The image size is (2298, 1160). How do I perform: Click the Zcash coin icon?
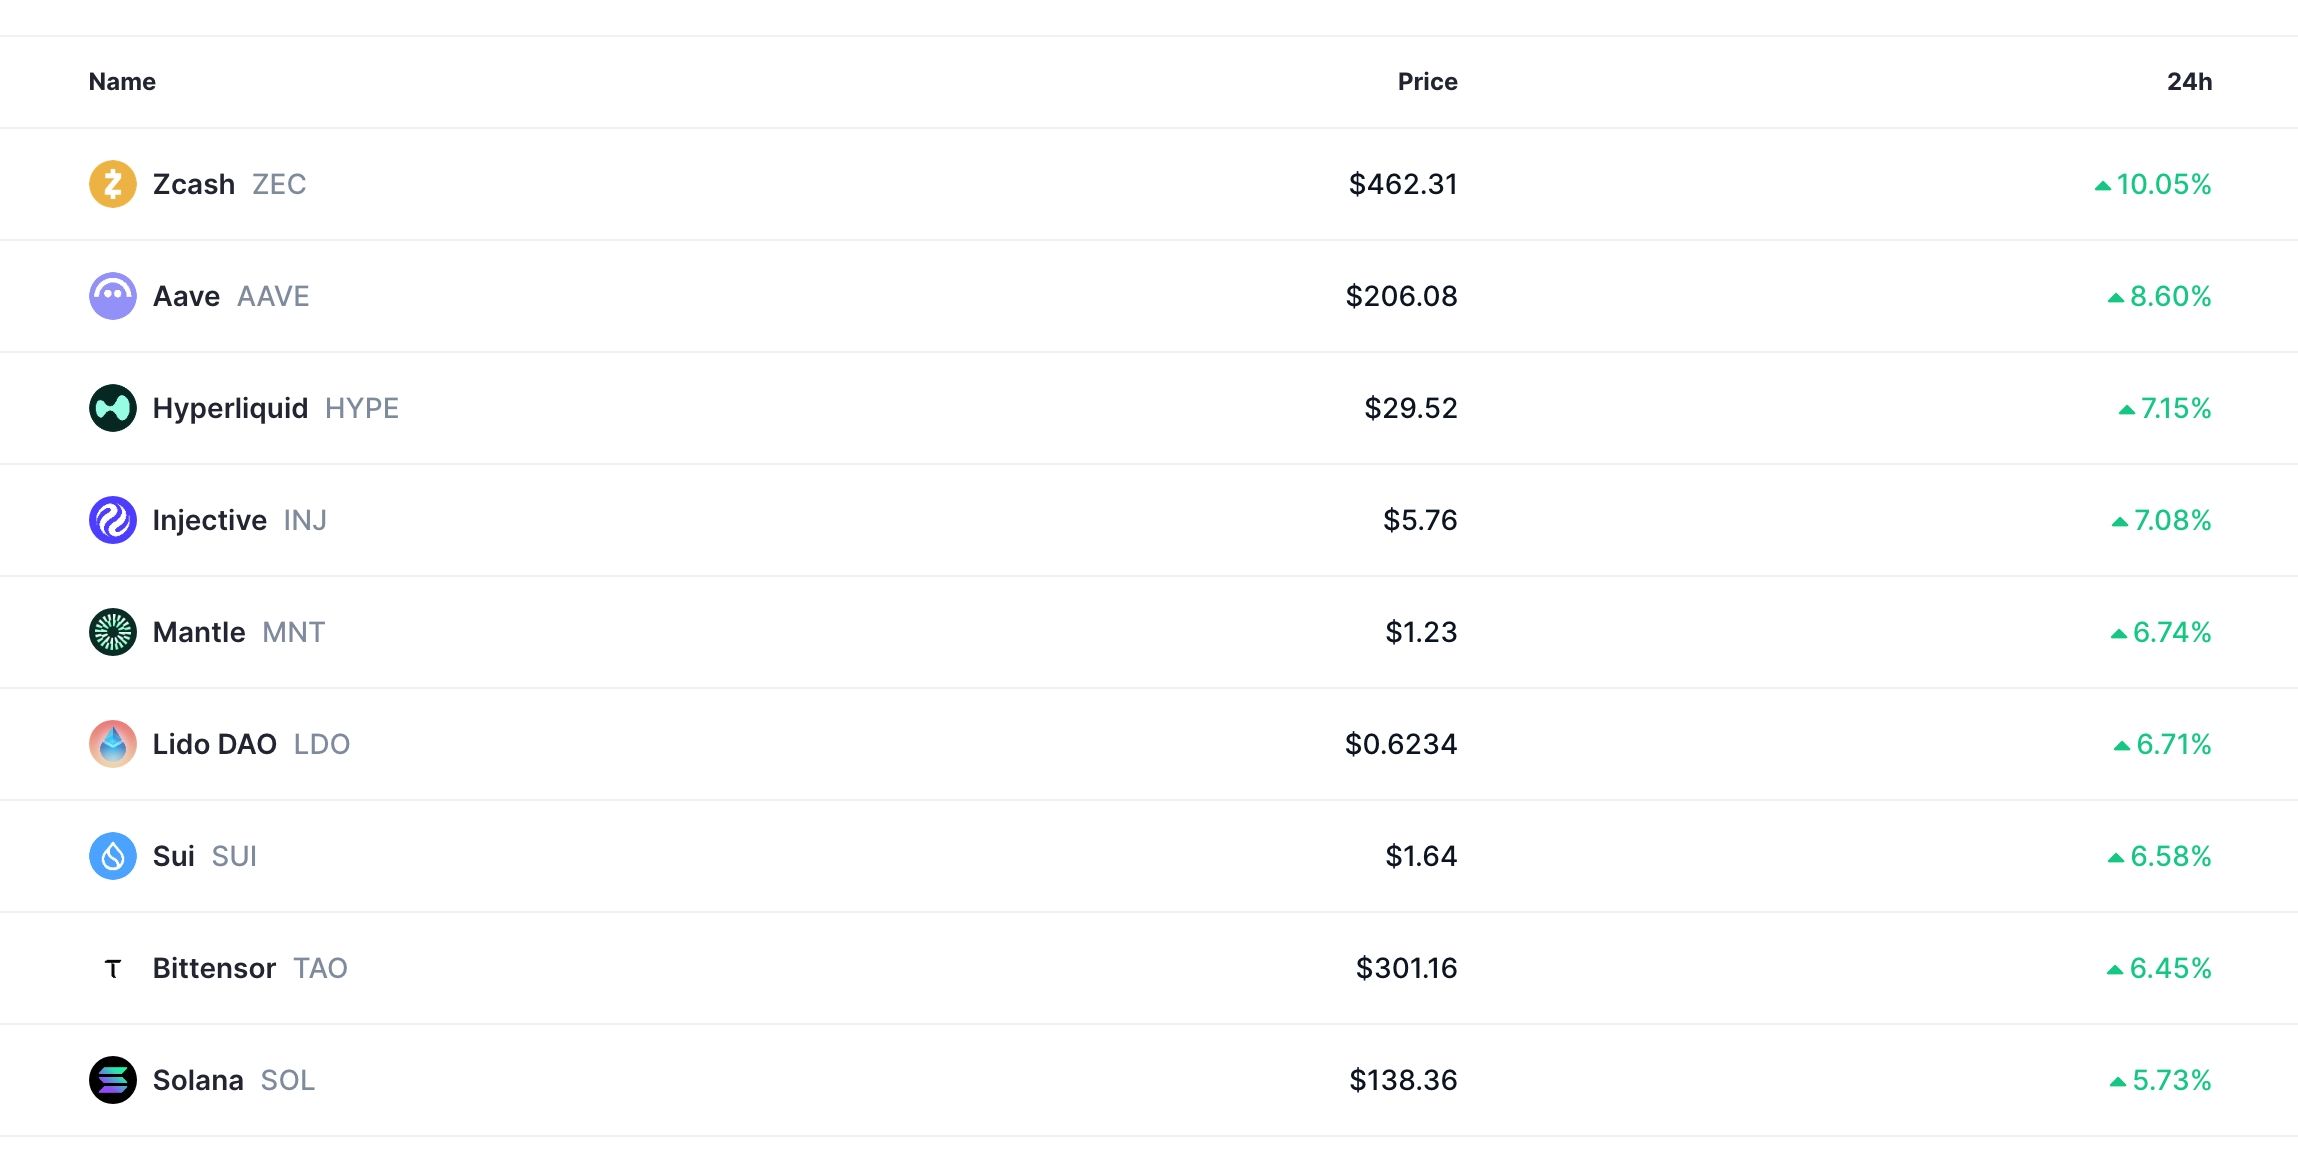pos(113,184)
